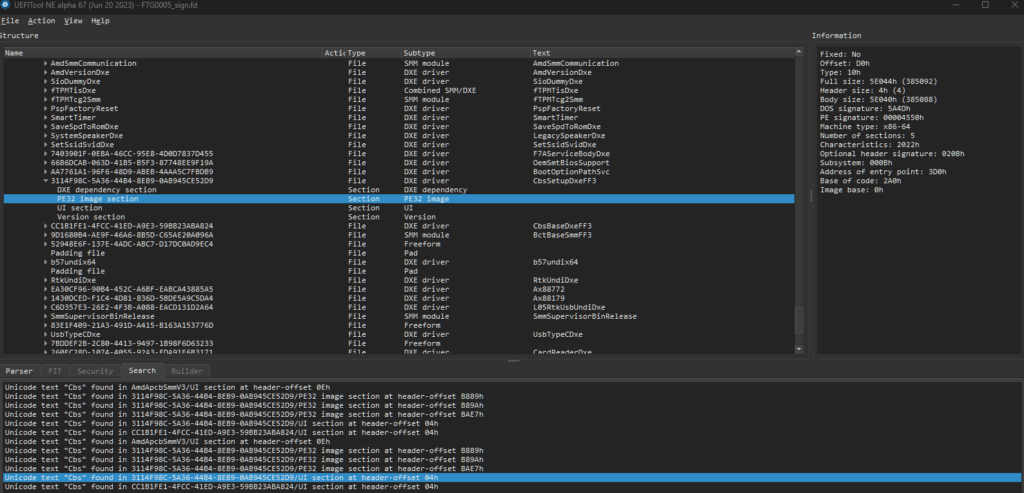This screenshot has height=493, width=1024.
Task: Expand the RtkUndiDxe tree item
Action: tap(46, 280)
